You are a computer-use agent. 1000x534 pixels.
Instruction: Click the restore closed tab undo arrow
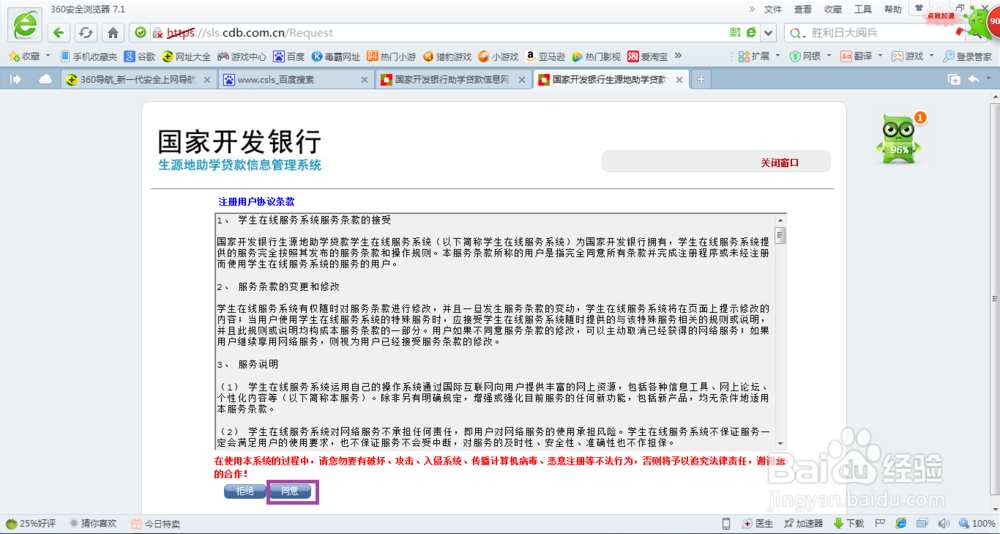tap(974, 79)
